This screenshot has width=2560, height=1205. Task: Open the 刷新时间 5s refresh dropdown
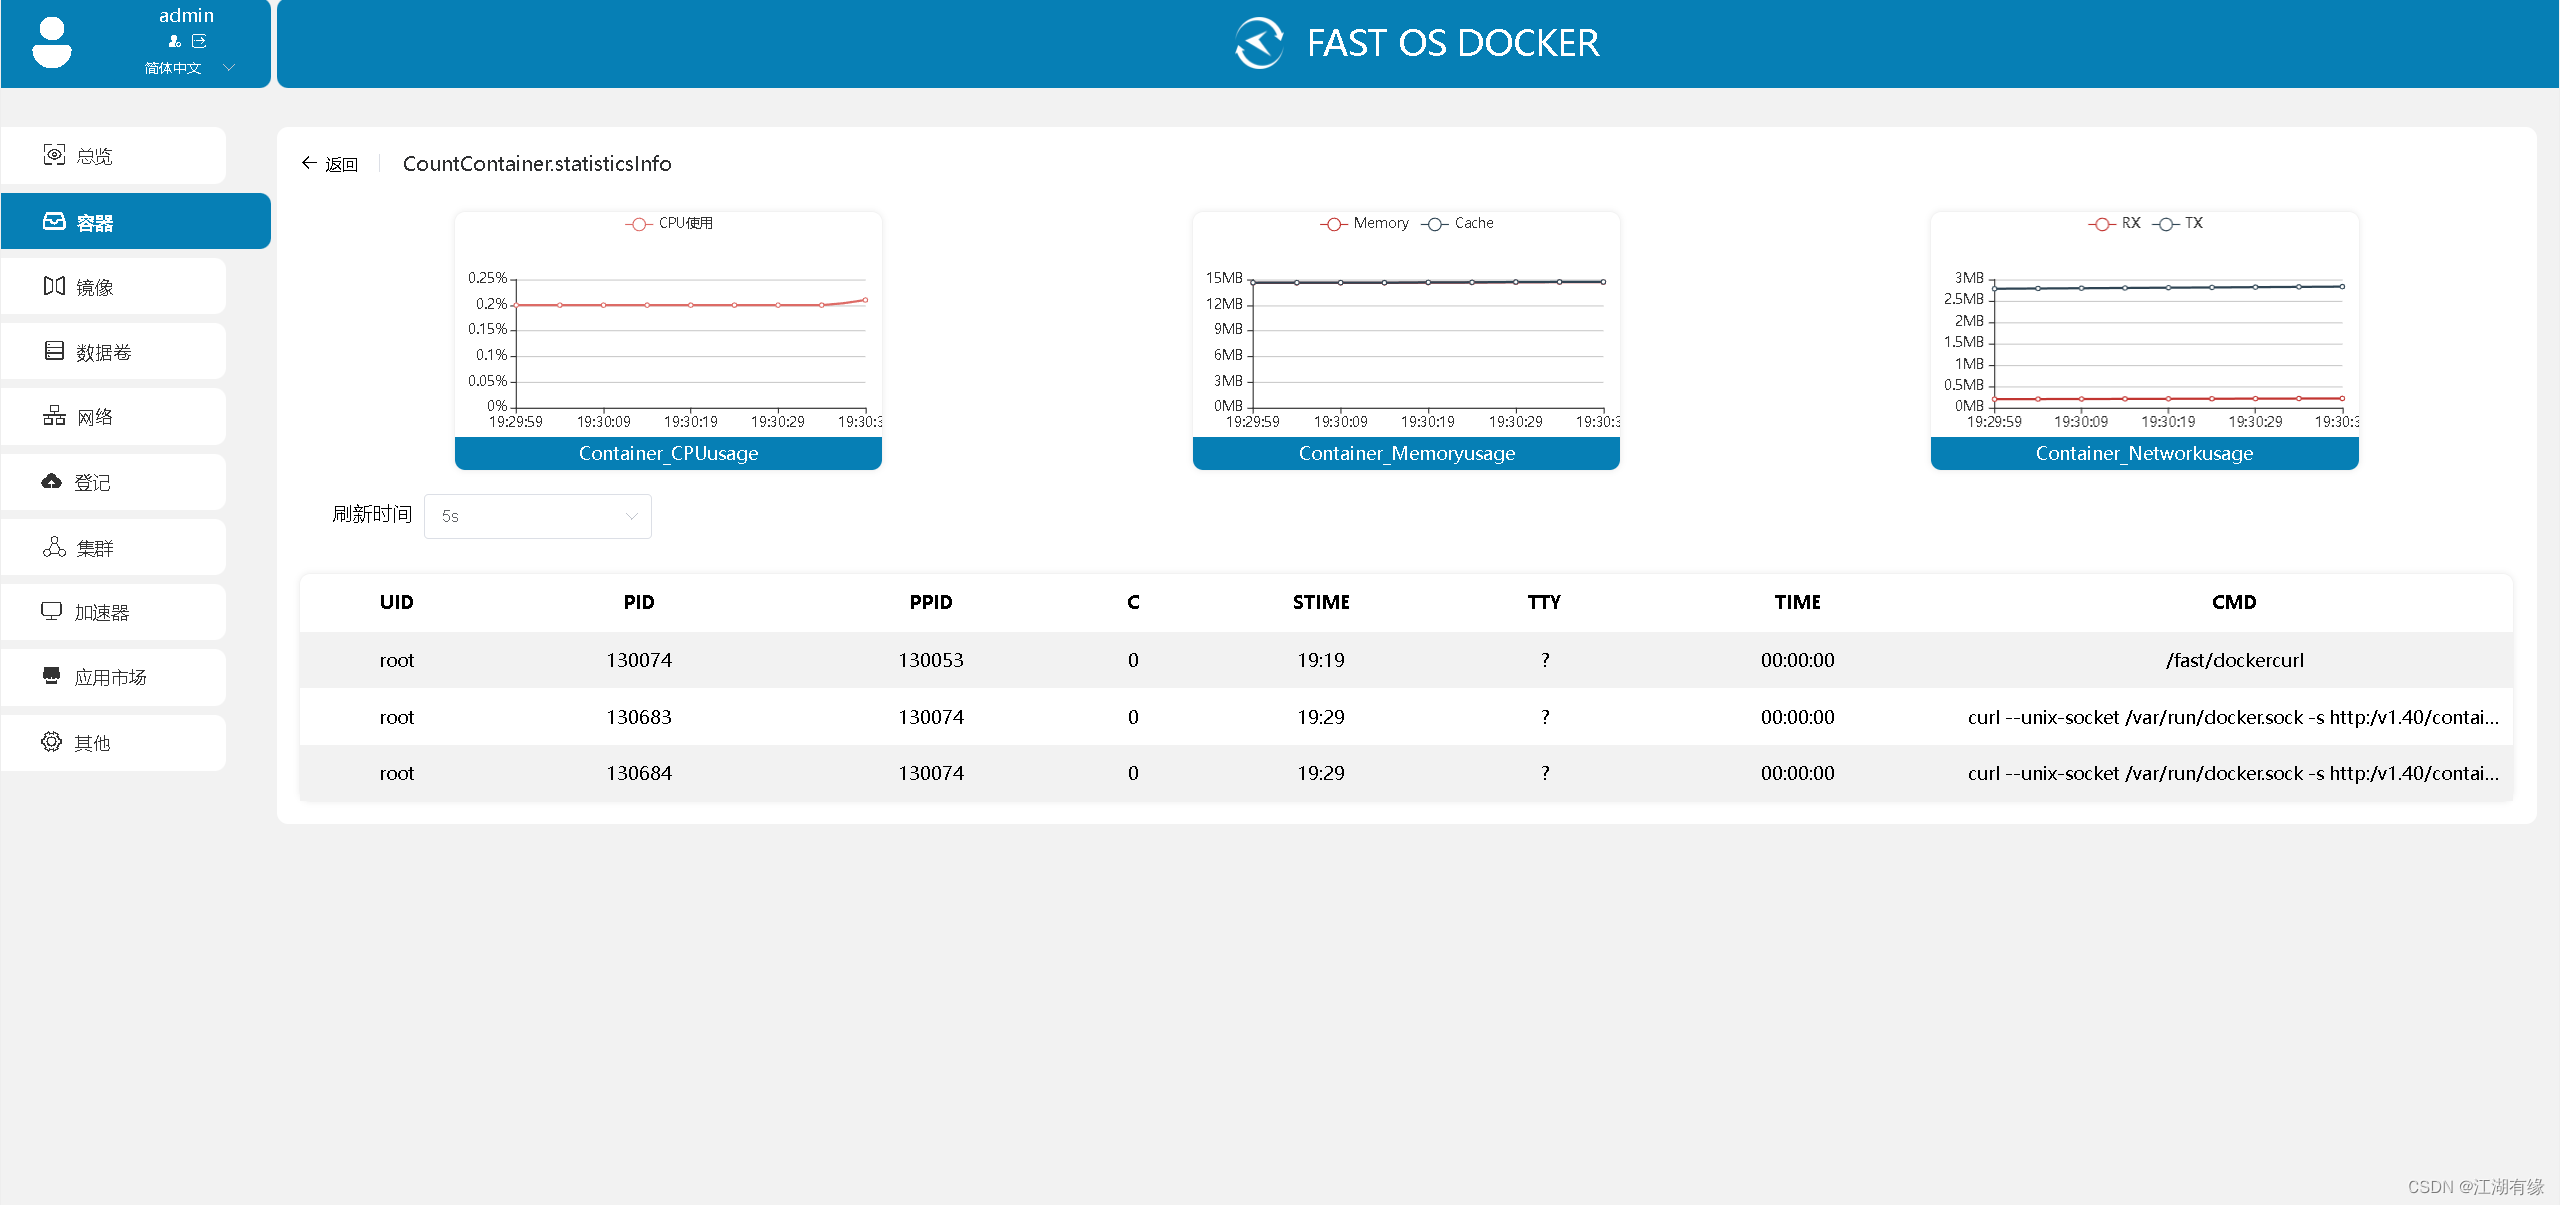pyautogui.click(x=538, y=516)
